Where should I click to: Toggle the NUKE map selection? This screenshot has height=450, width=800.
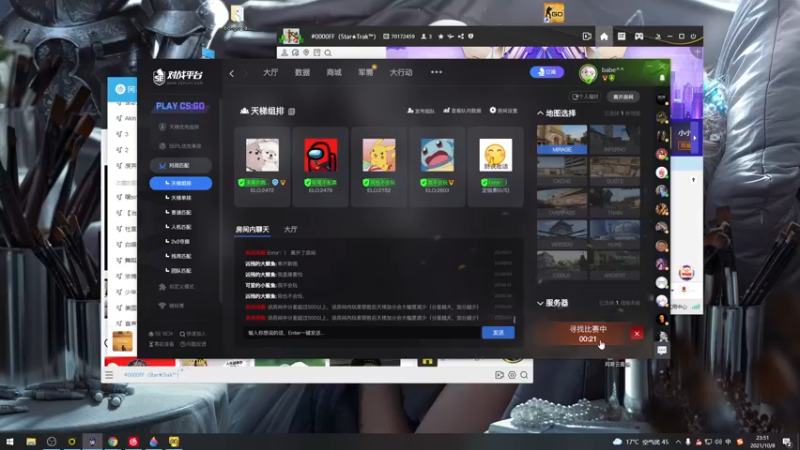pos(615,234)
